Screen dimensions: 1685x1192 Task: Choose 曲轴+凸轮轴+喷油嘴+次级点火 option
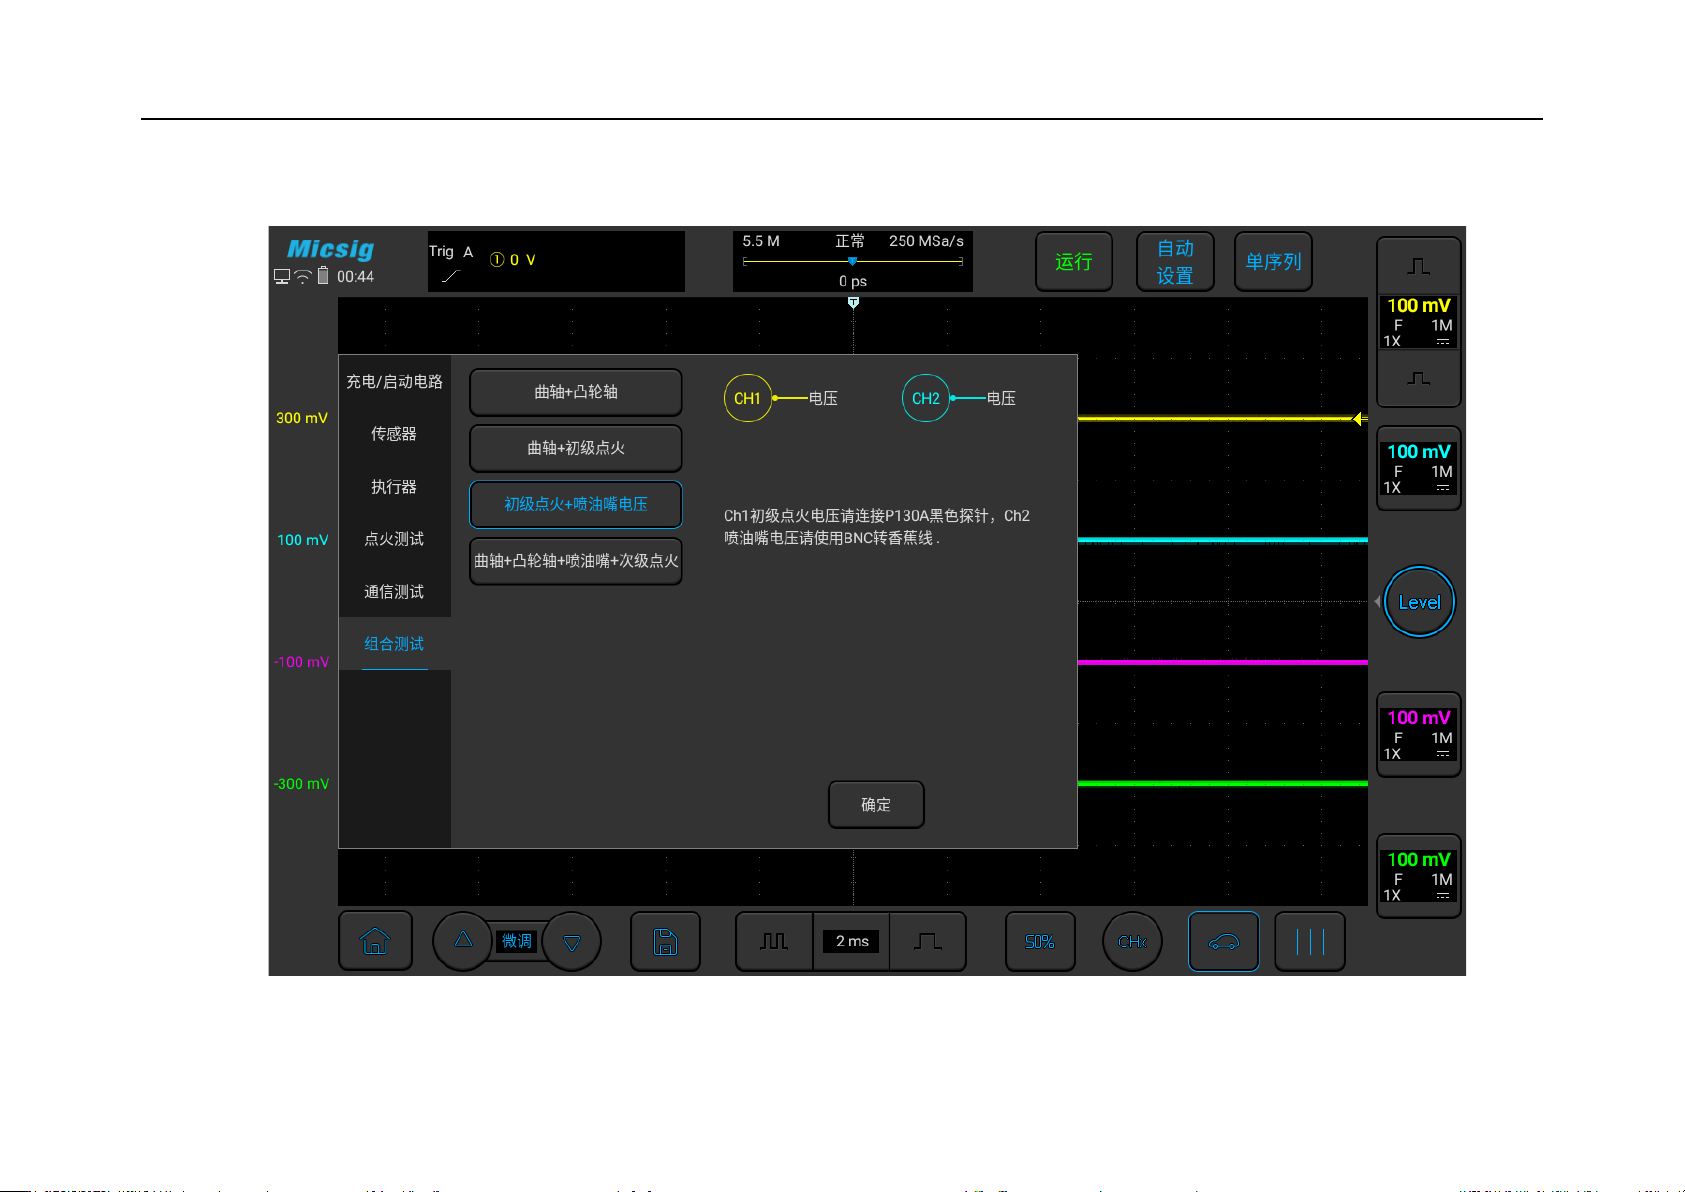[x=576, y=561]
